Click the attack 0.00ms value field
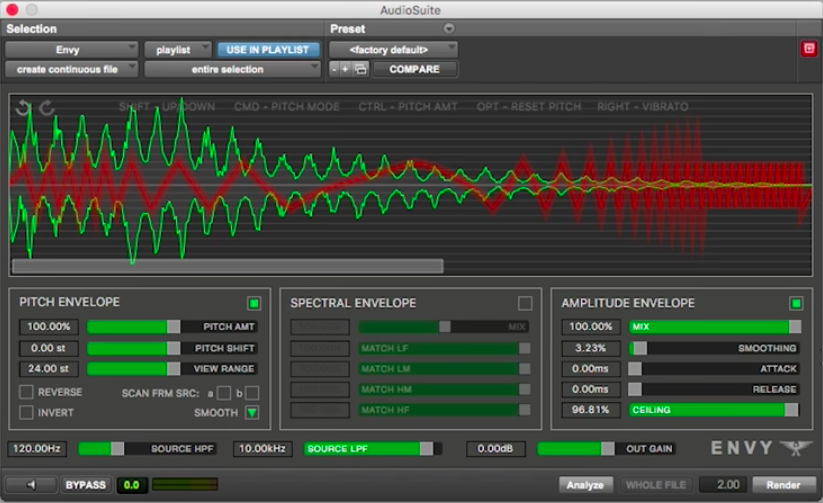823x503 pixels. click(591, 369)
